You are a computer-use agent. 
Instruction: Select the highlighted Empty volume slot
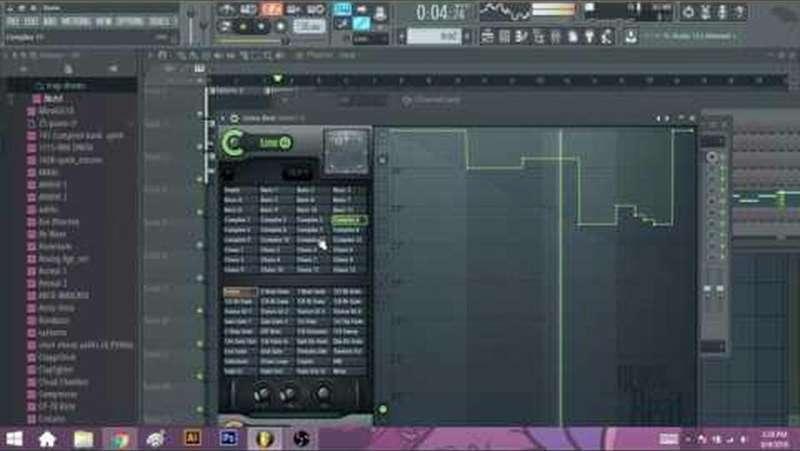click(x=240, y=292)
